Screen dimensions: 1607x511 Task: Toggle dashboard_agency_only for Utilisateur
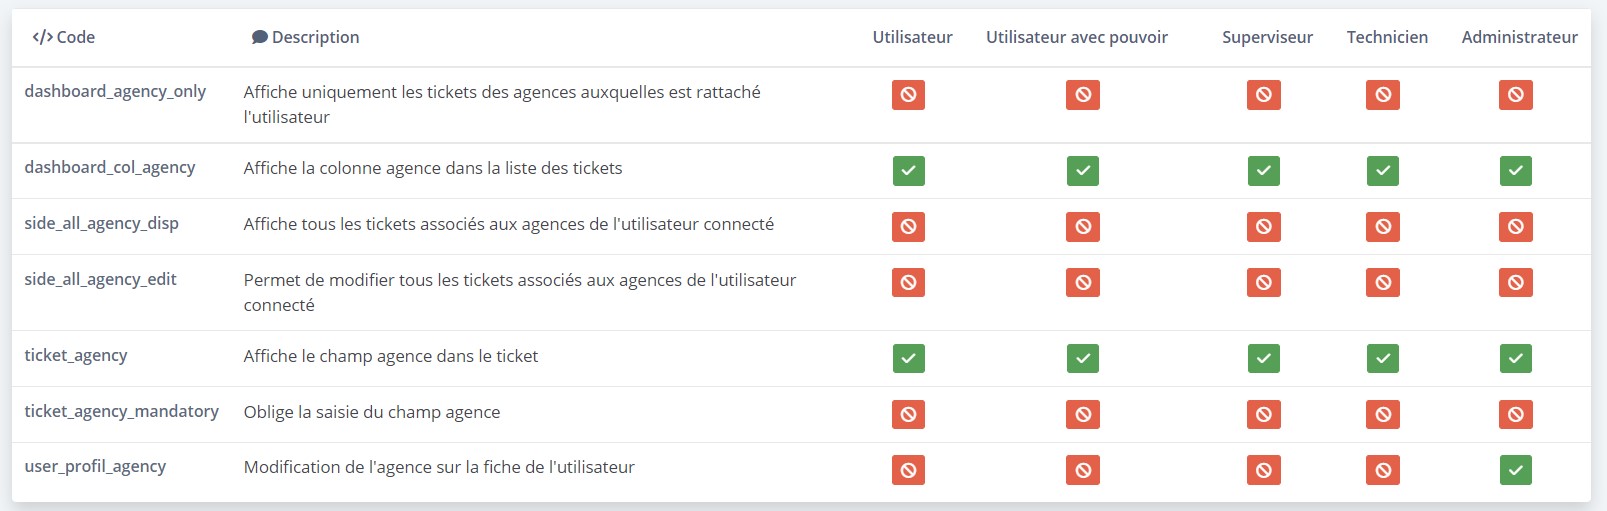click(x=908, y=95)
